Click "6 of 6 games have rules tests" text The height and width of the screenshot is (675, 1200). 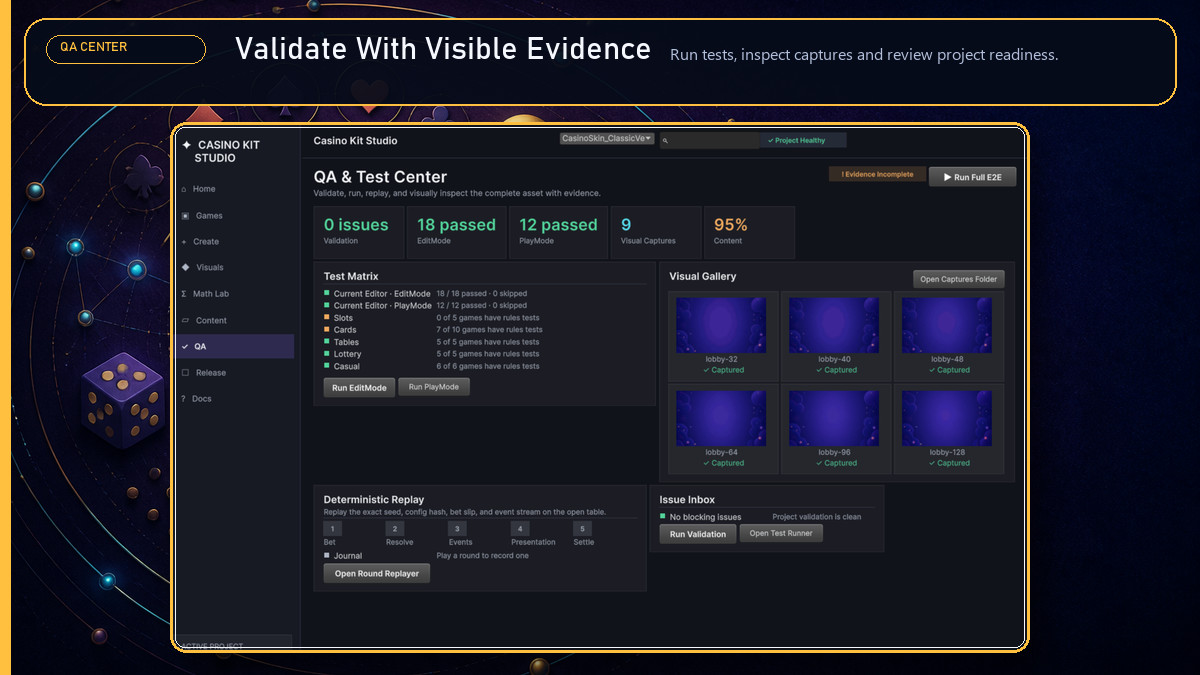(x=488, y=366)
